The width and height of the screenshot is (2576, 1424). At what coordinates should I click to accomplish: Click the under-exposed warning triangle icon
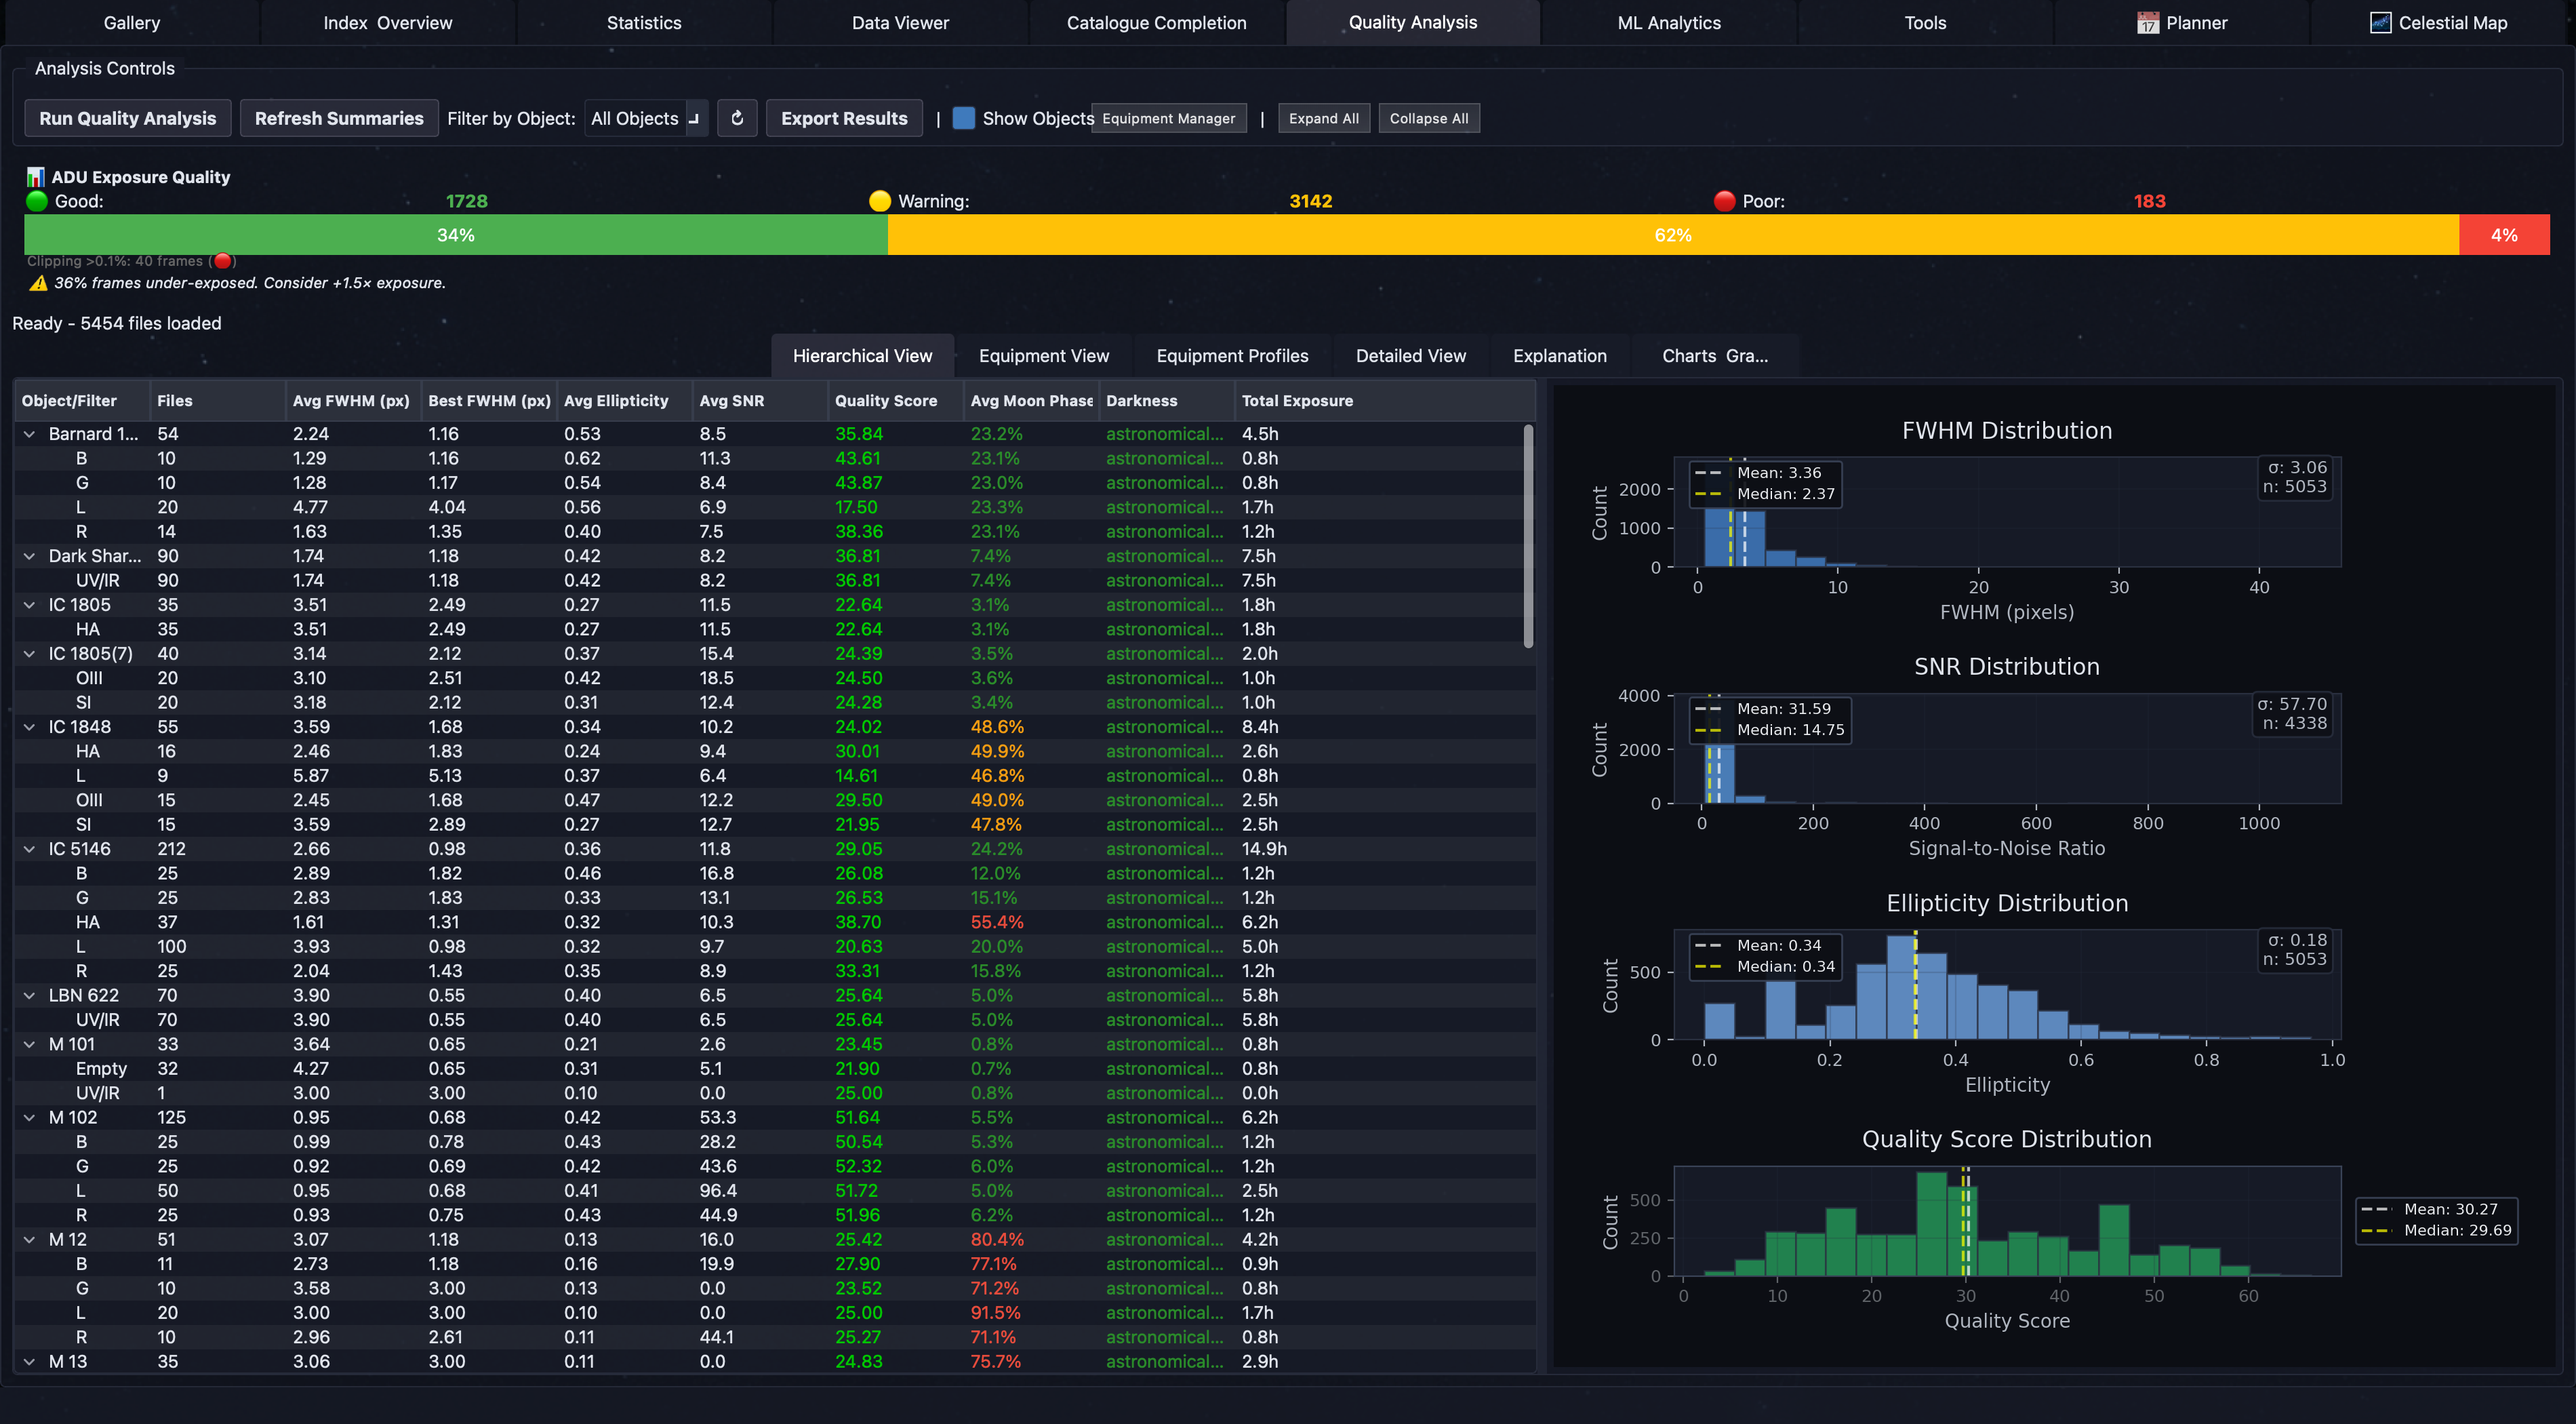point(38,283)
